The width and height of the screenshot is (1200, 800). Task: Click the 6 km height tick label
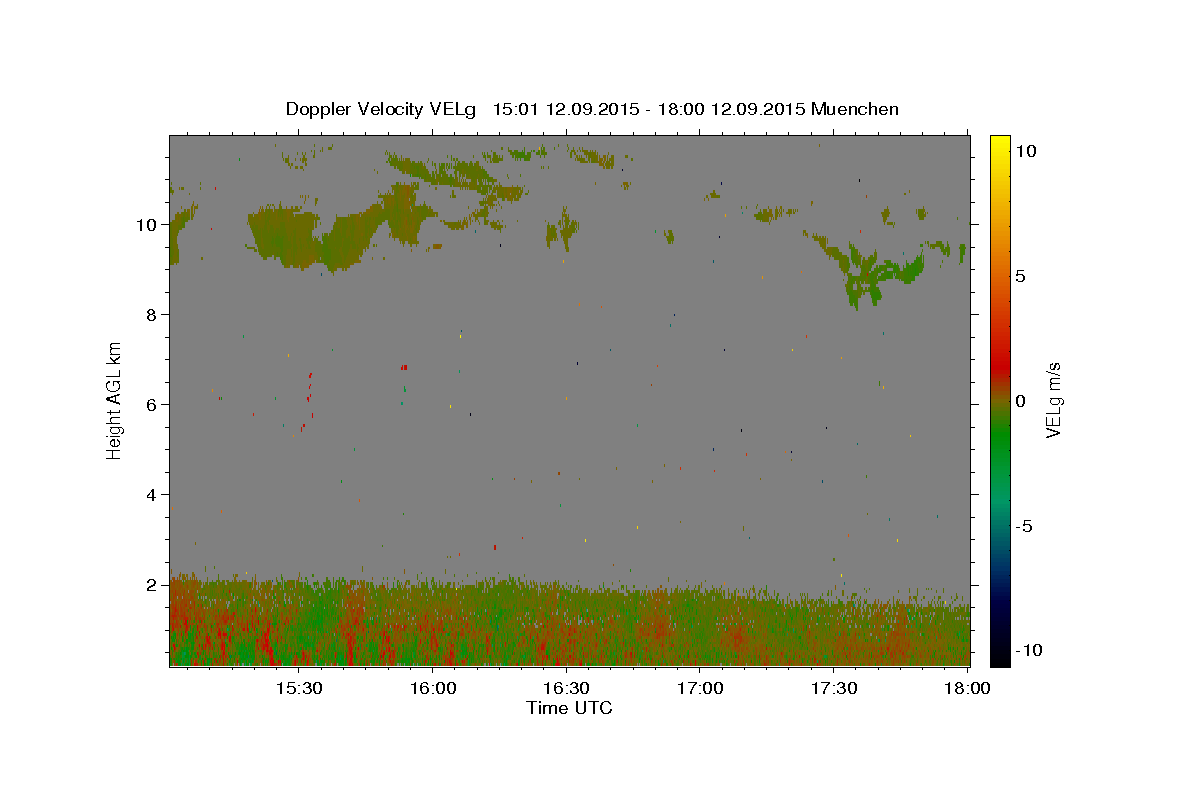click(152, 405)
